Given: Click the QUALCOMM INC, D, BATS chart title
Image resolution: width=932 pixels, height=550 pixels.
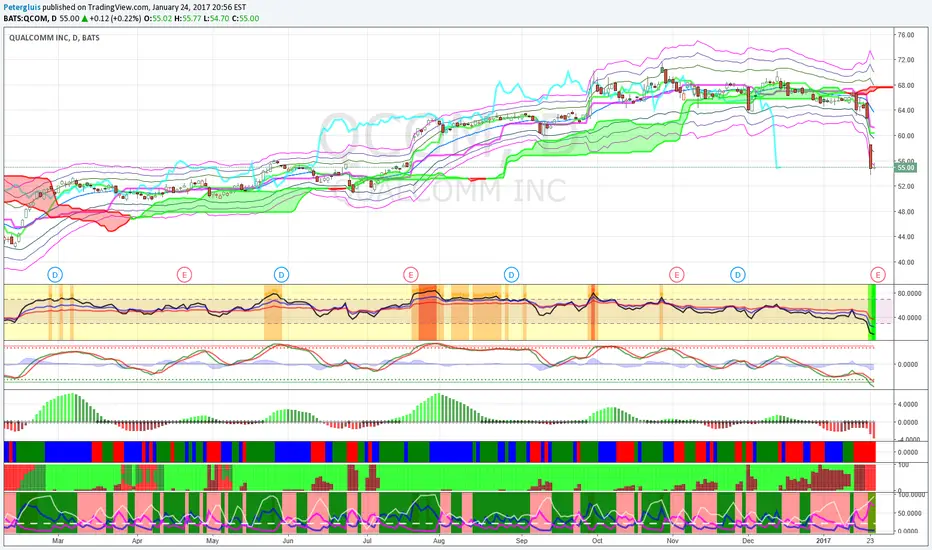Looking at the screenshot, I should tap(54, 37).
